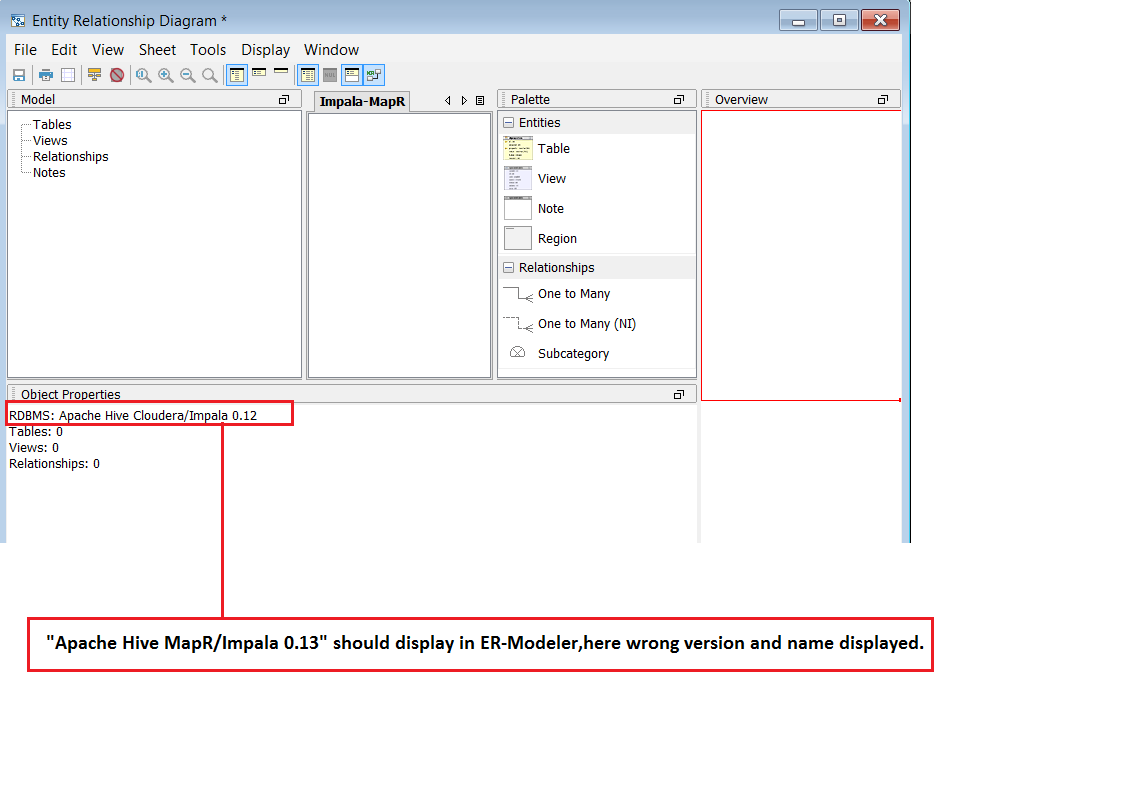
Task: Toggle the show data types table icon
Action: (x=308, y=75)
